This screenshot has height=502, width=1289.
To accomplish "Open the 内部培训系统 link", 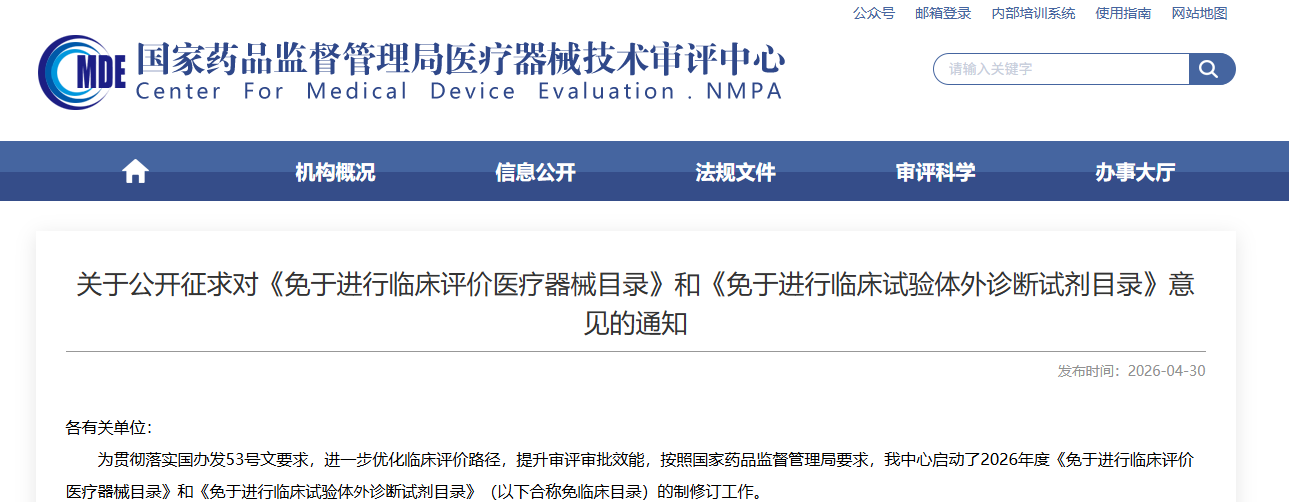I will [1033, 13].
